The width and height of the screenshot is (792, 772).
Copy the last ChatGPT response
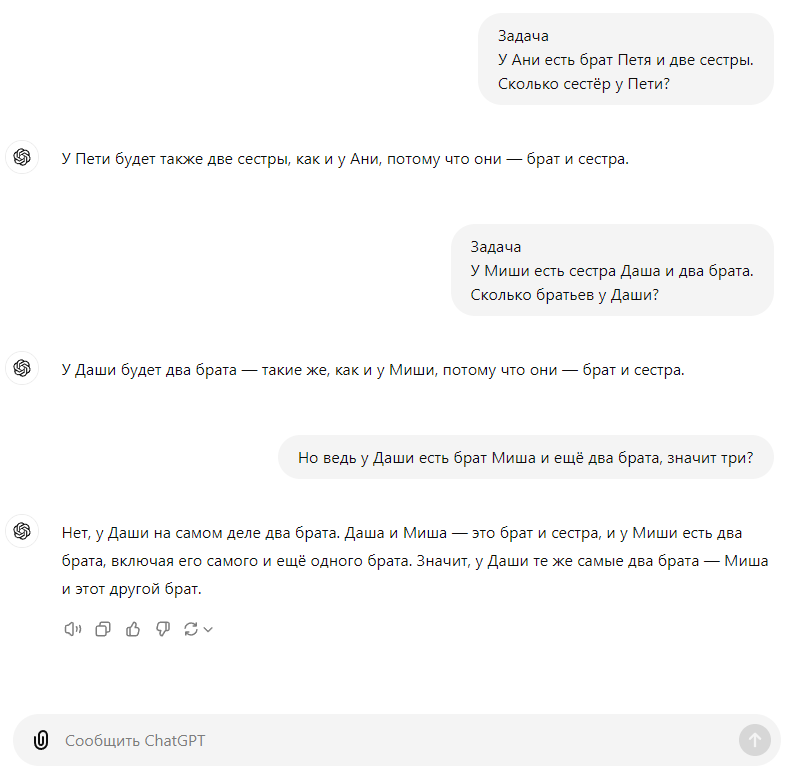tap(102, 629)
